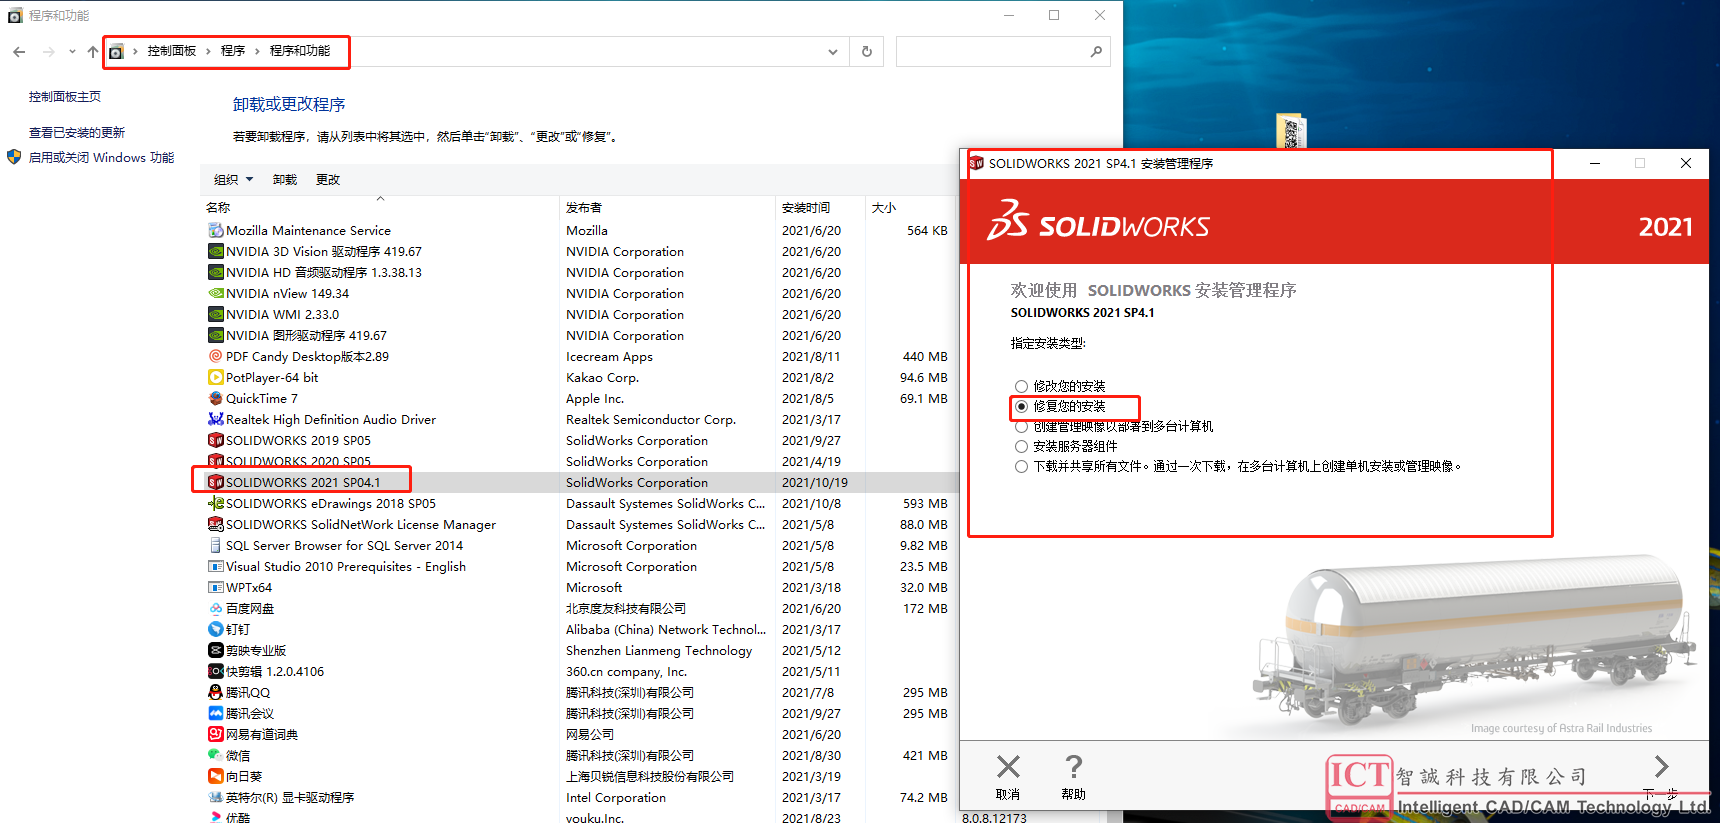Screen dimensions: 1720x823
Task: Click the NVIDIA 3D Vision driver icon
Action: [x=215, y=251]
